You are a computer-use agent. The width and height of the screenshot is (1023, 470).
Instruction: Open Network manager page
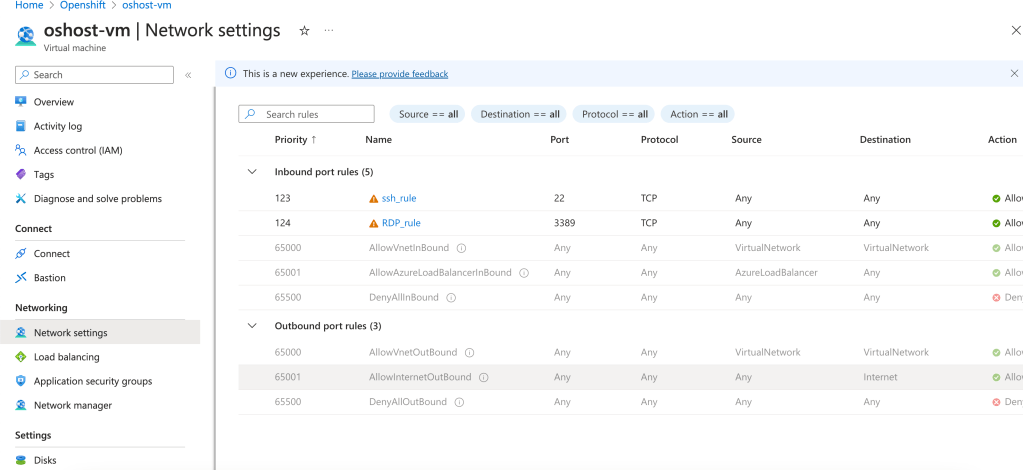[x=73, y=405]
